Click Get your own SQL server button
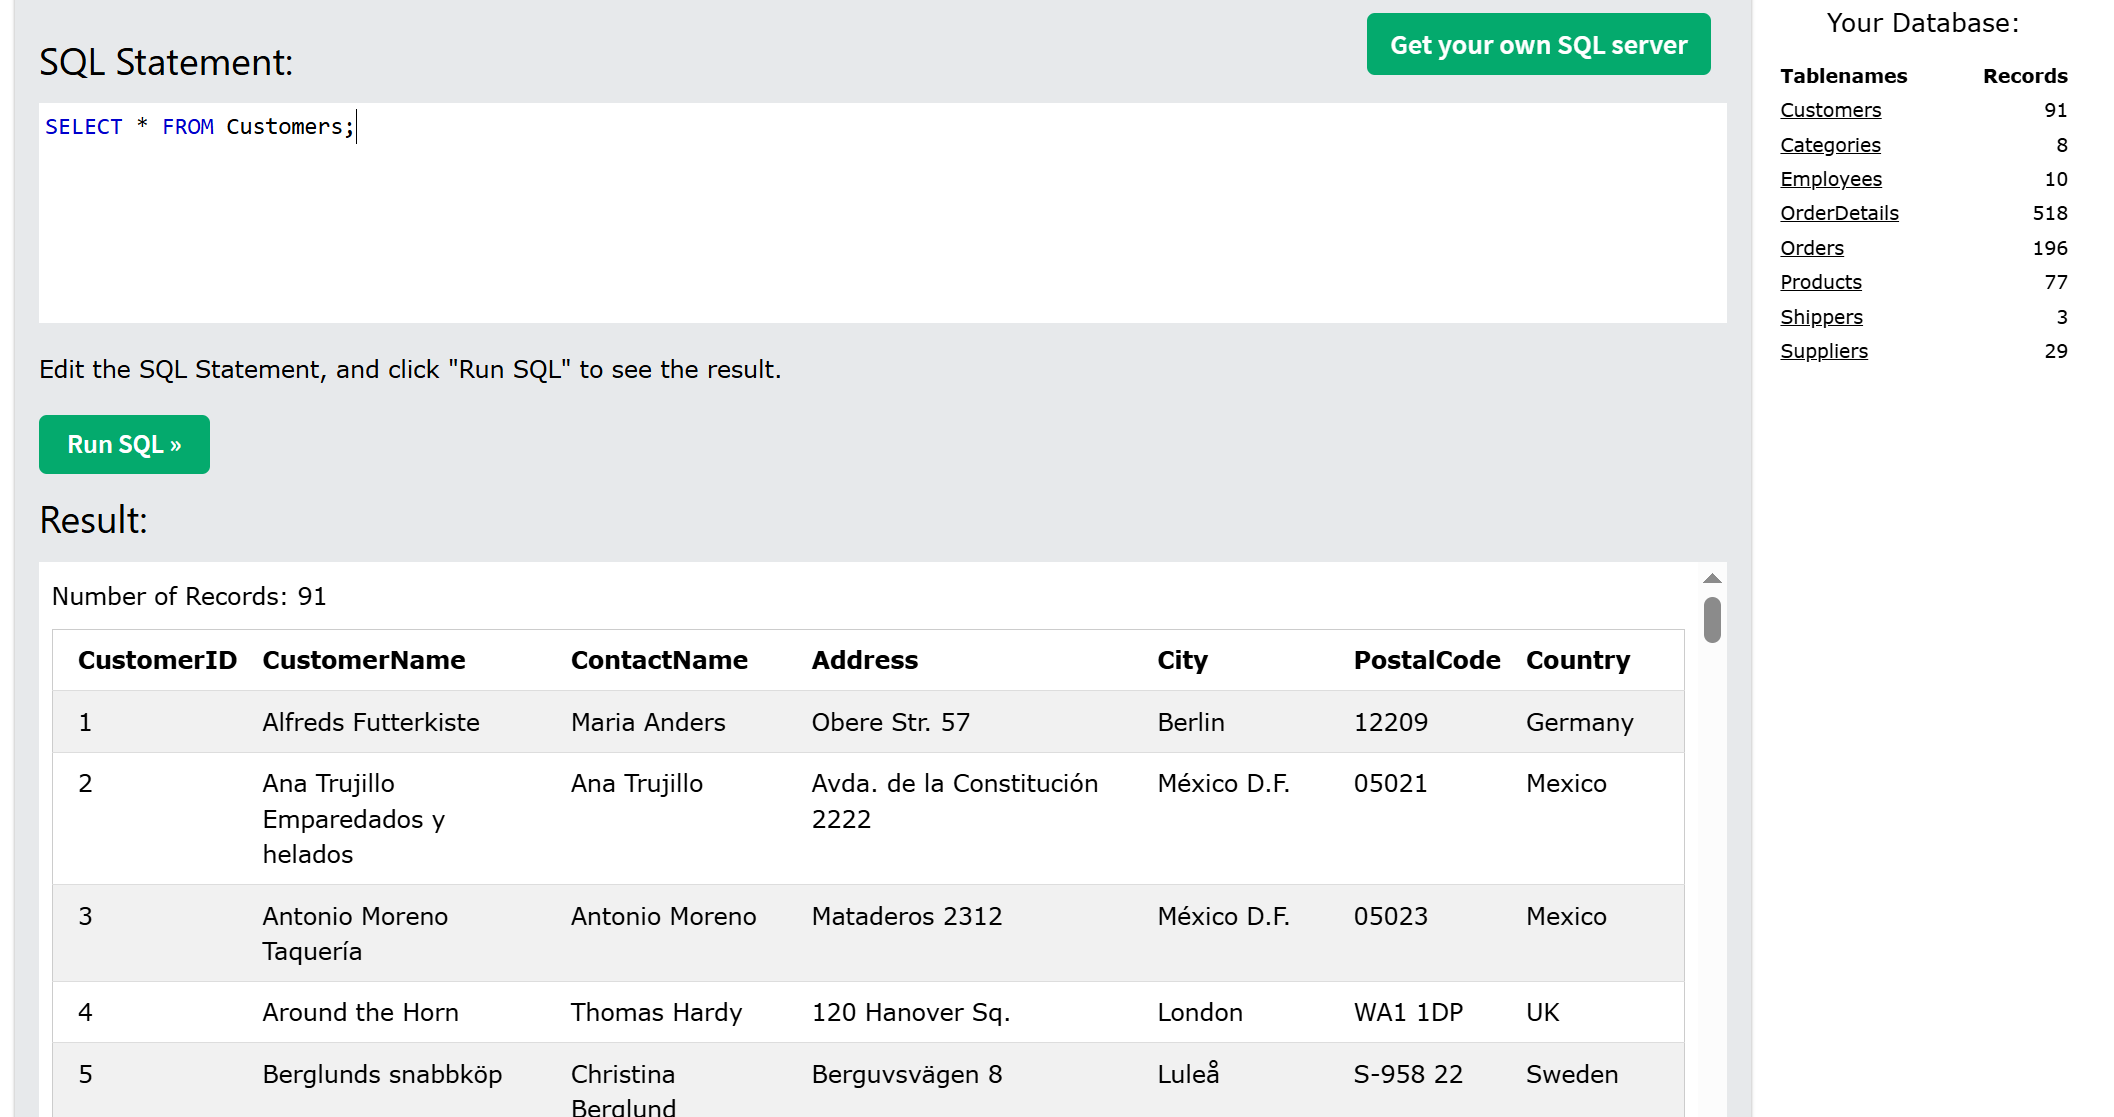Image resolution: width=2114 pixels, height=1117 pixels. [1537, 45]
